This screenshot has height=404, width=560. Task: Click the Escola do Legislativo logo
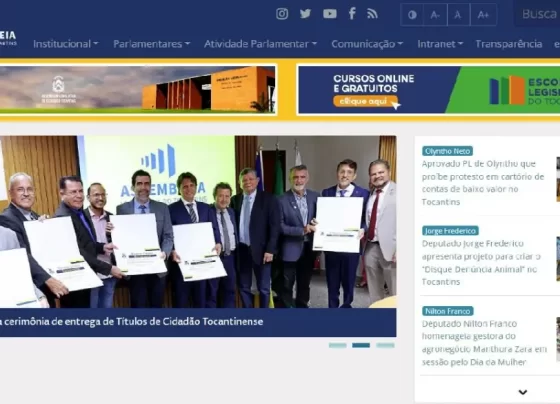pyautogui.click(x=524, y=91)
